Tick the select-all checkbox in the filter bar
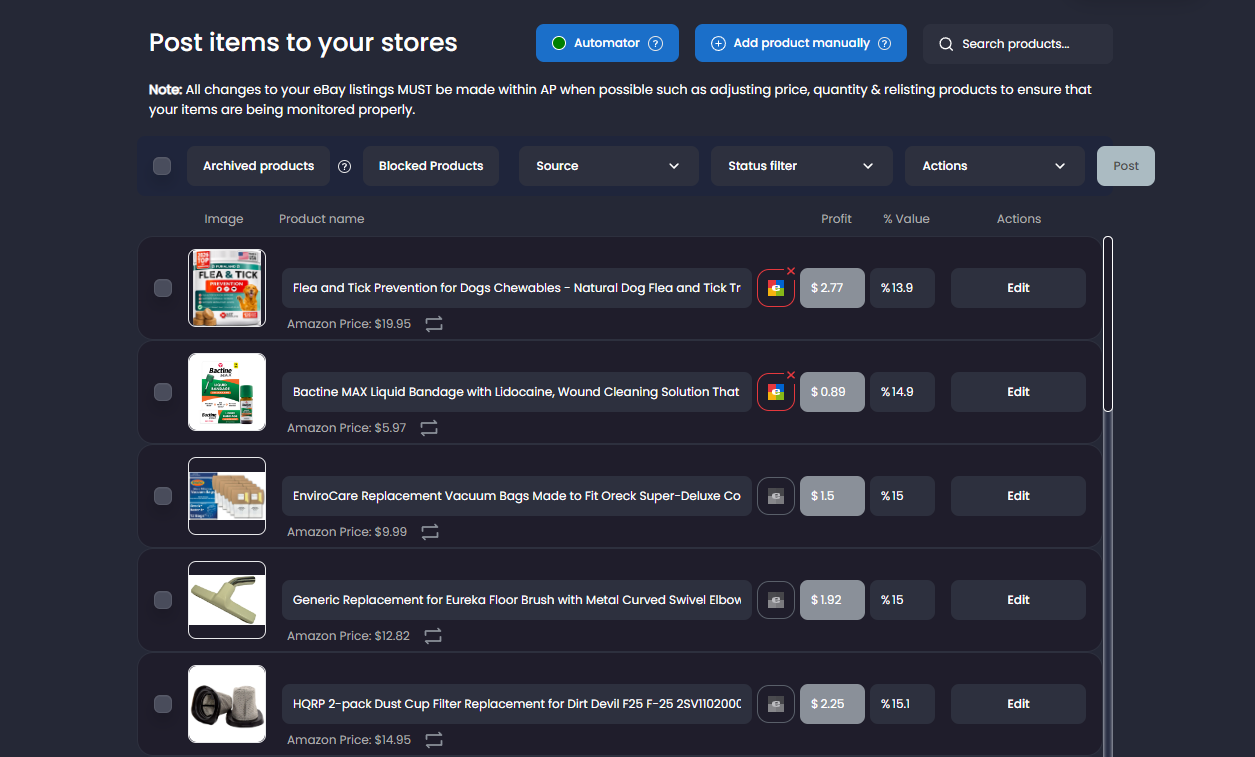 point(162,166)
